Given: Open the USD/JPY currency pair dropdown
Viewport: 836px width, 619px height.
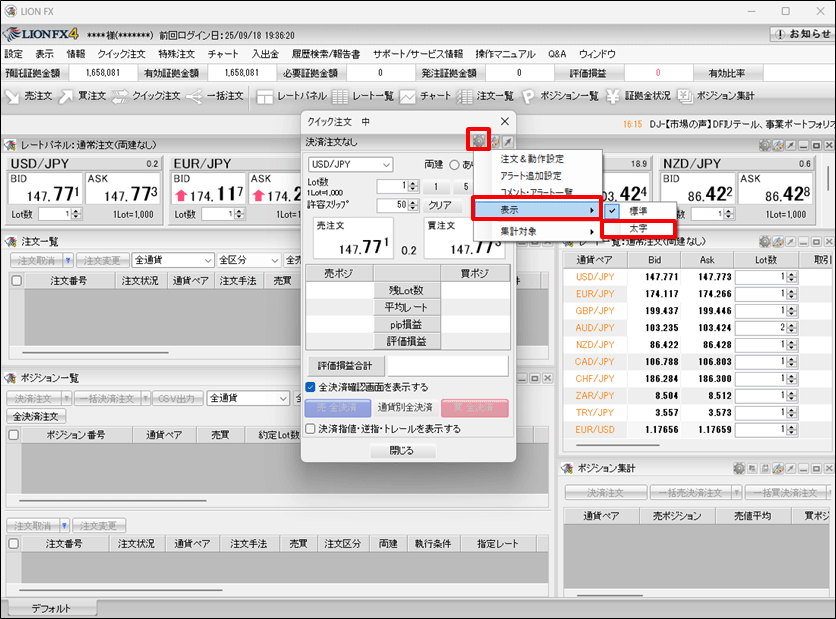Looking at the screenshot, I should point(350,165).
